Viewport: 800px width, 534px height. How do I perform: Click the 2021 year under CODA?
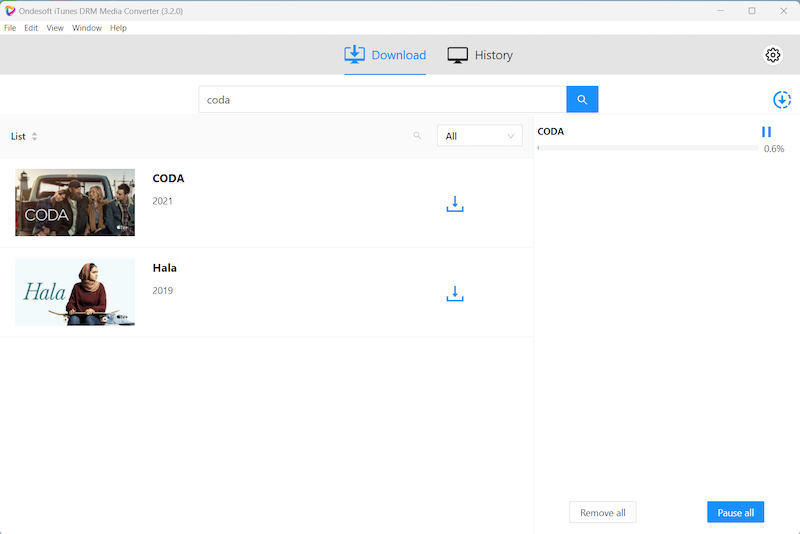coord(162,201)
